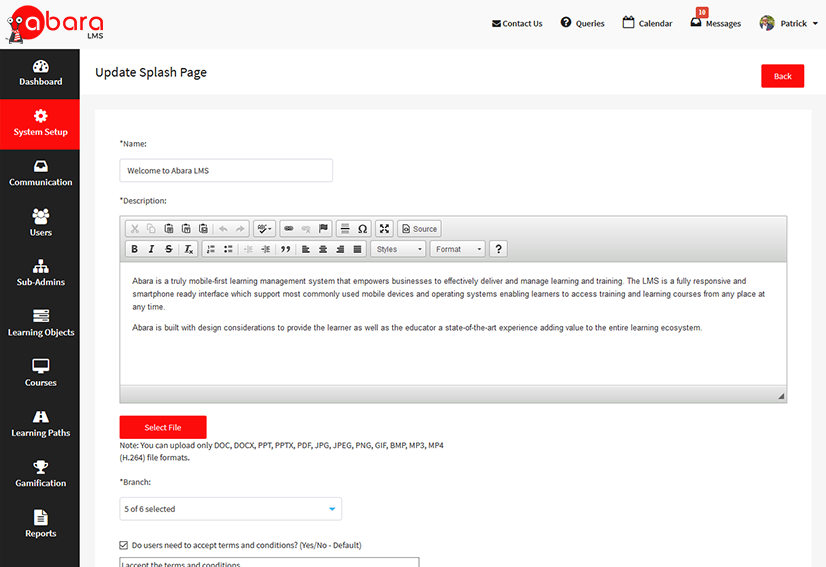Click Paste from Word icon
This screenshot has width=826, height=567.
[x=203, y=229]
